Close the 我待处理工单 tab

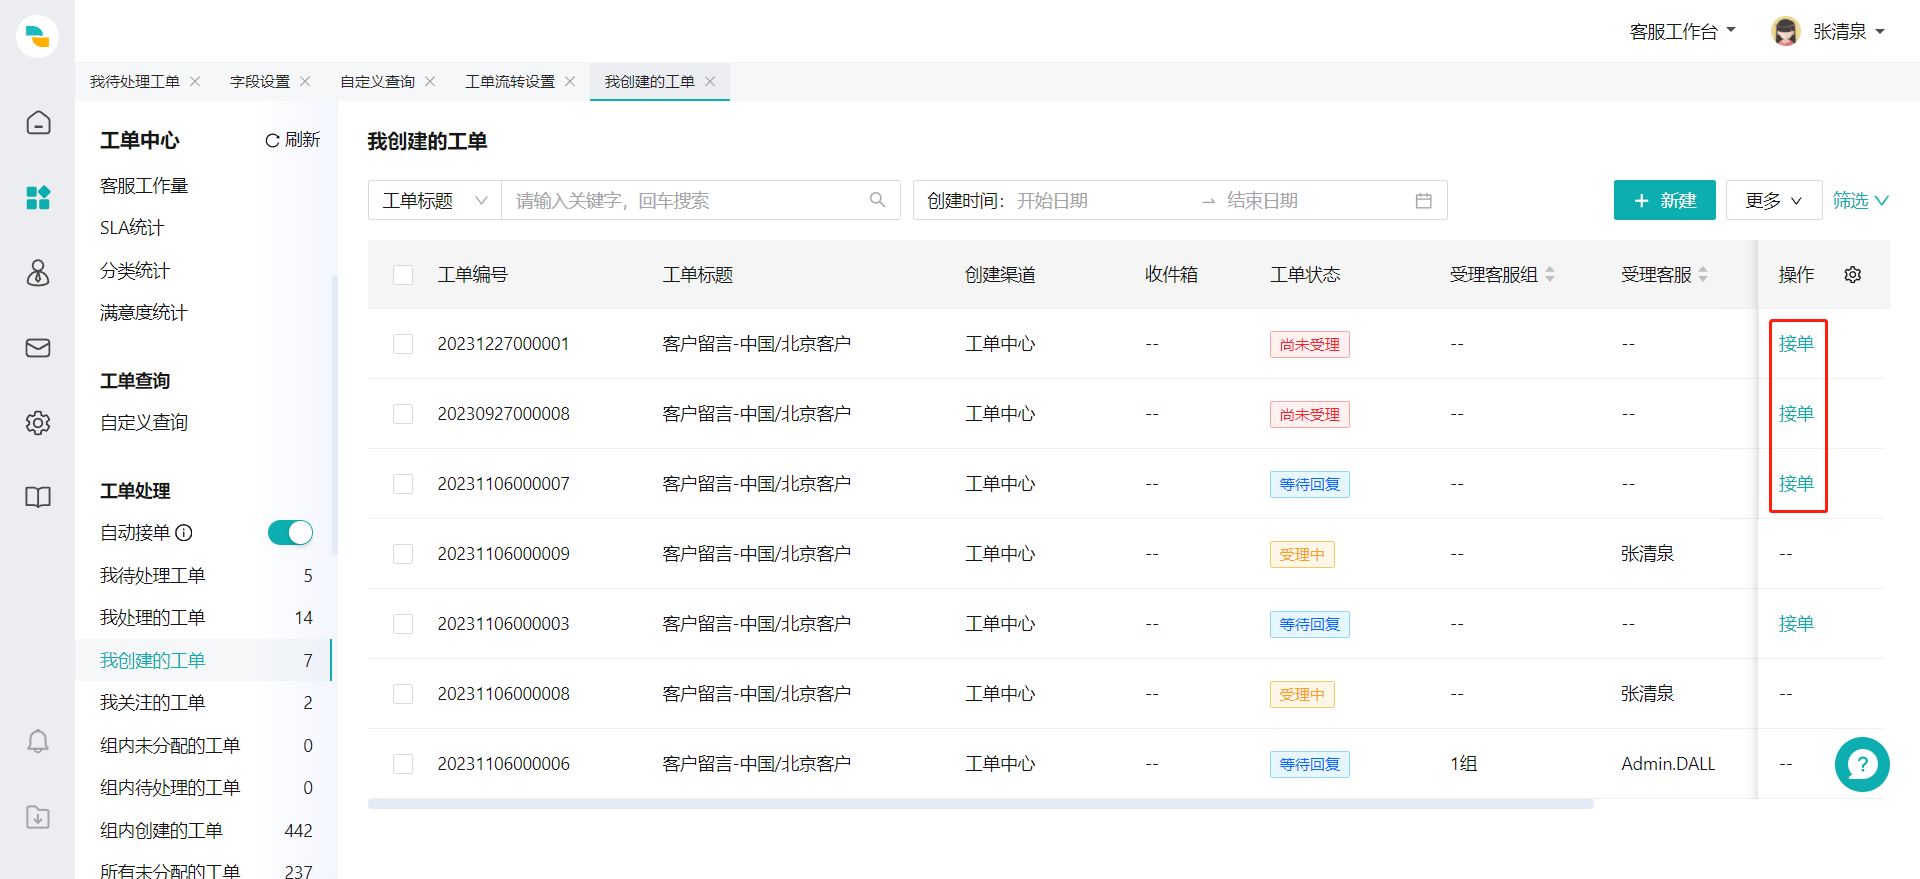[x=195, y=81]
